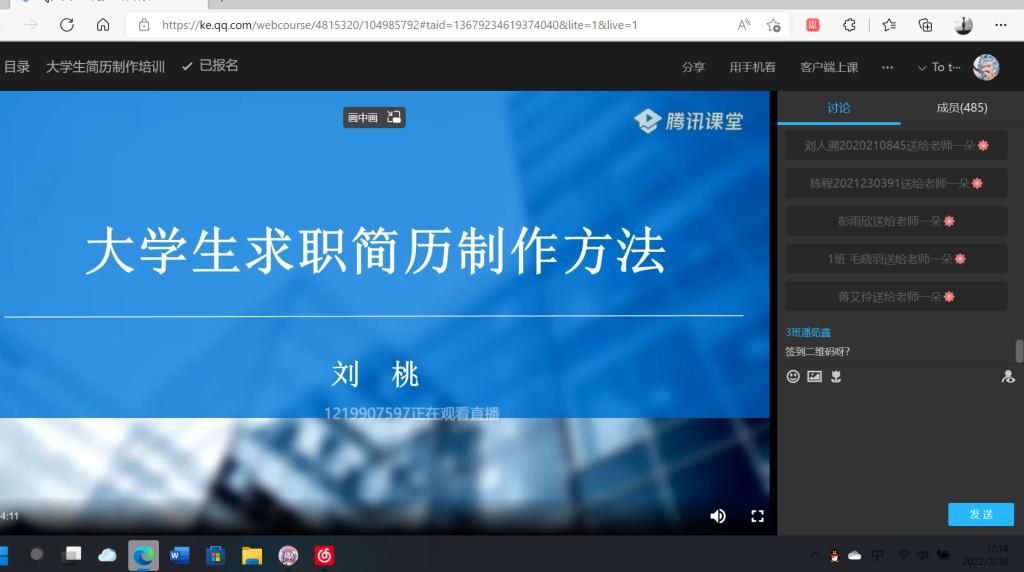Switch to the 成员(485) members tab

click(x=961, y=108)
